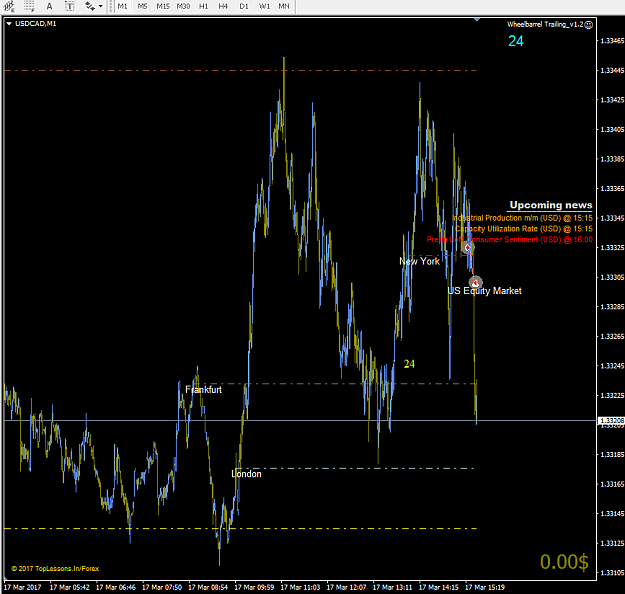Click the 1.33165 price axis label
Screen dimensions: 625x594
pos(612,484)
